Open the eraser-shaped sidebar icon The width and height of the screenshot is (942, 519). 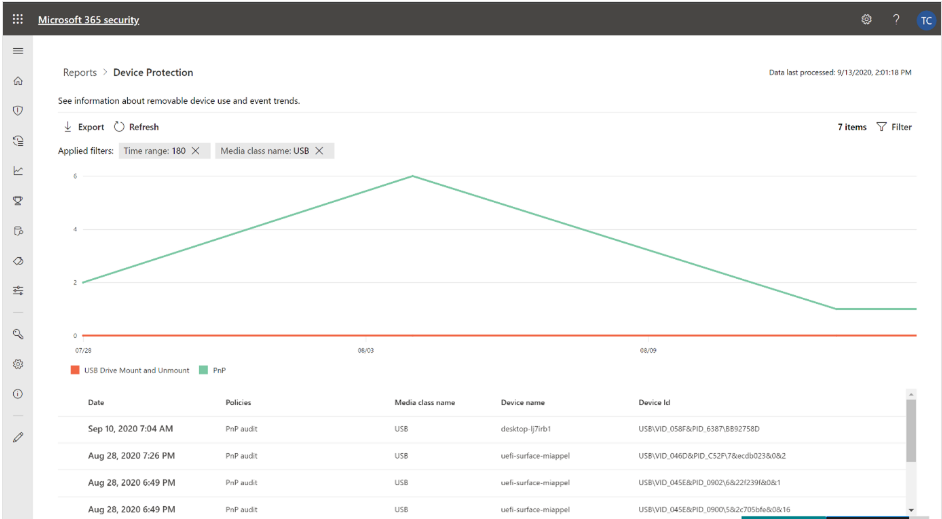pos(18,261)
